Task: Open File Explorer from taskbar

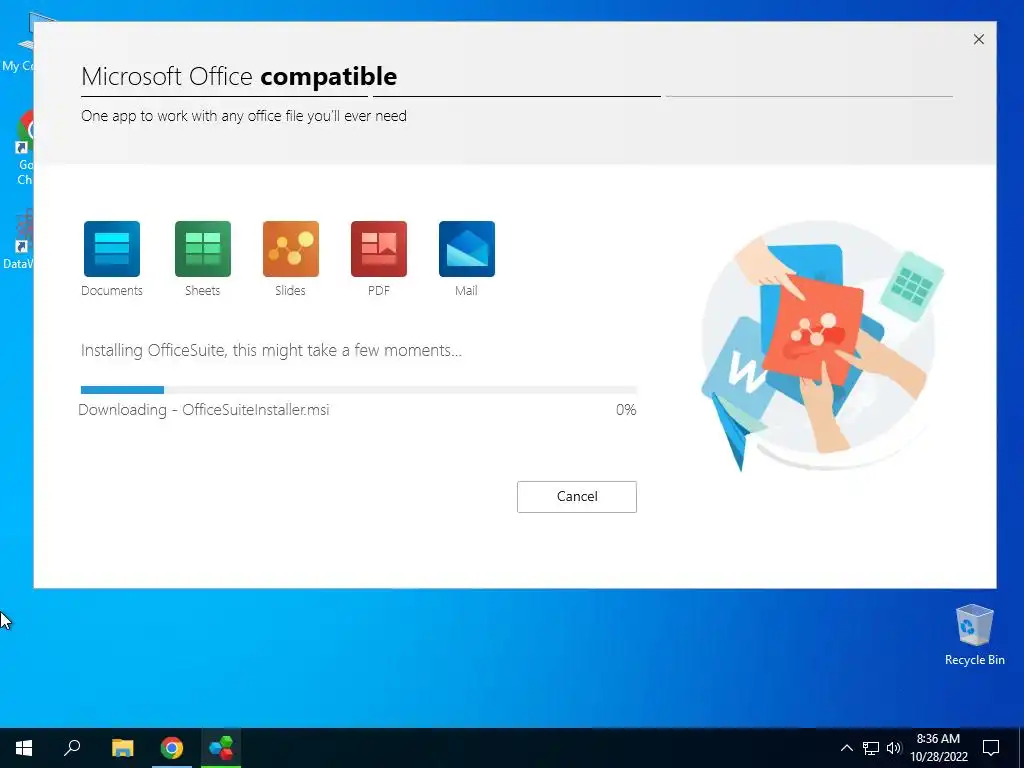Action: pos(122,748)
